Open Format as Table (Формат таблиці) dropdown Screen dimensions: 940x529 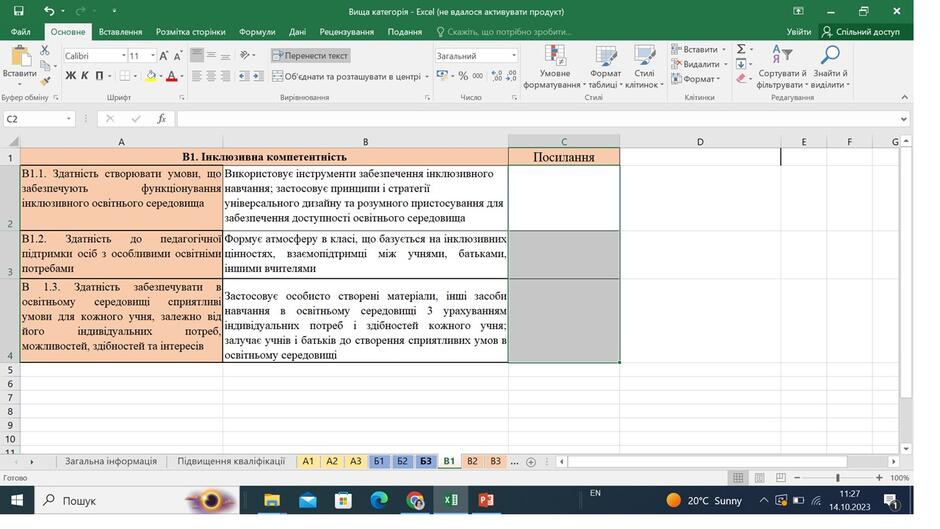605,66
